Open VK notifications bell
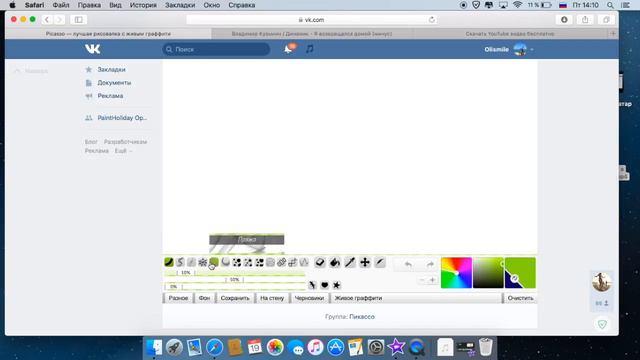The image size is (640, 360). (289, 49)
